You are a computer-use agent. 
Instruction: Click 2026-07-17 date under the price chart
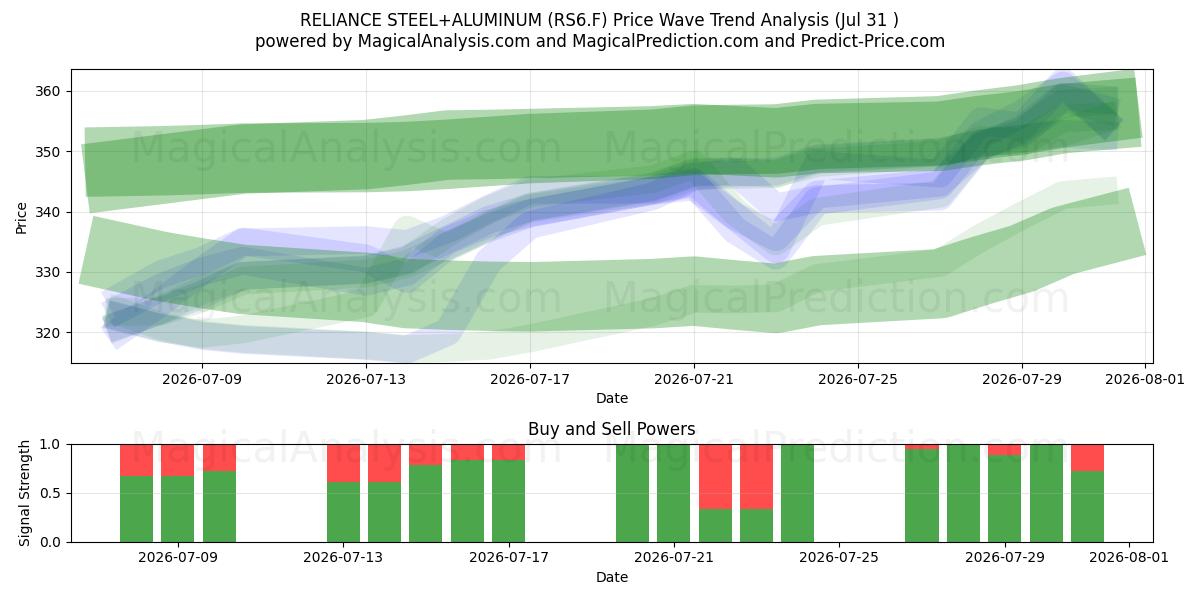click(x=530, y=378)
